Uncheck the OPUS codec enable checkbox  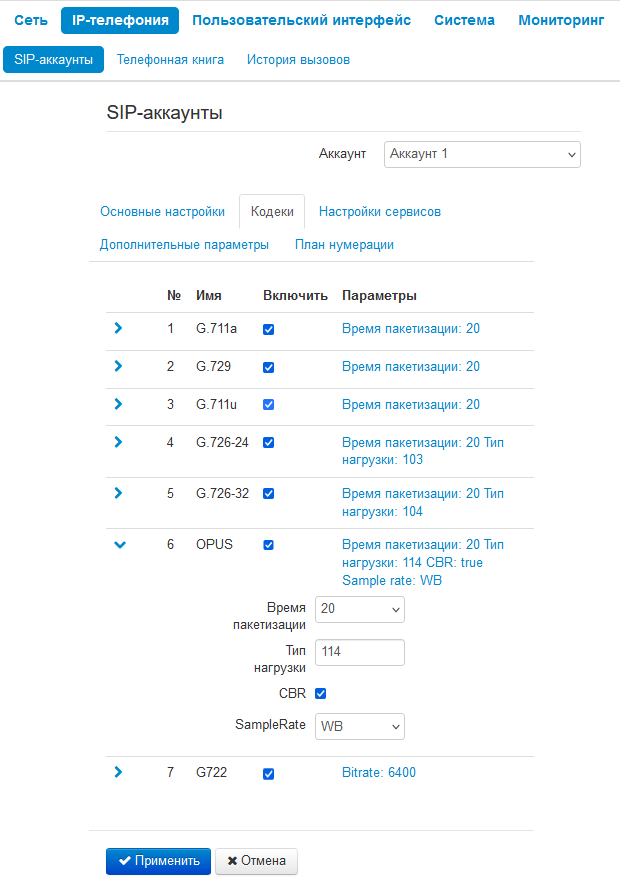(268, 545)
